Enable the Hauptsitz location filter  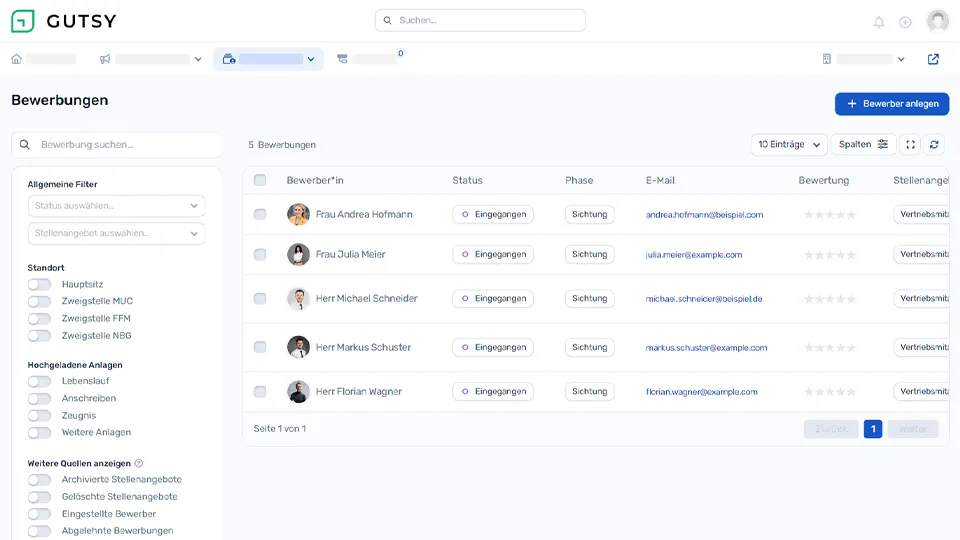(39, 284)
